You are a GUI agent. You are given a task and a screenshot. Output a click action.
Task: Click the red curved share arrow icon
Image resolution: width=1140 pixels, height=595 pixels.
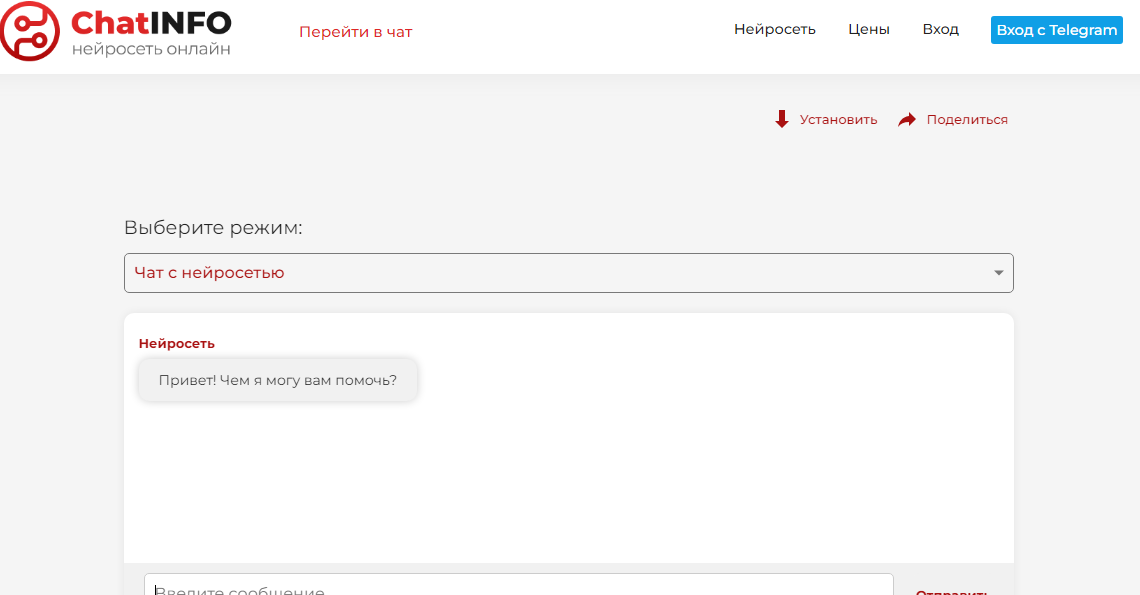click(907, 120)
